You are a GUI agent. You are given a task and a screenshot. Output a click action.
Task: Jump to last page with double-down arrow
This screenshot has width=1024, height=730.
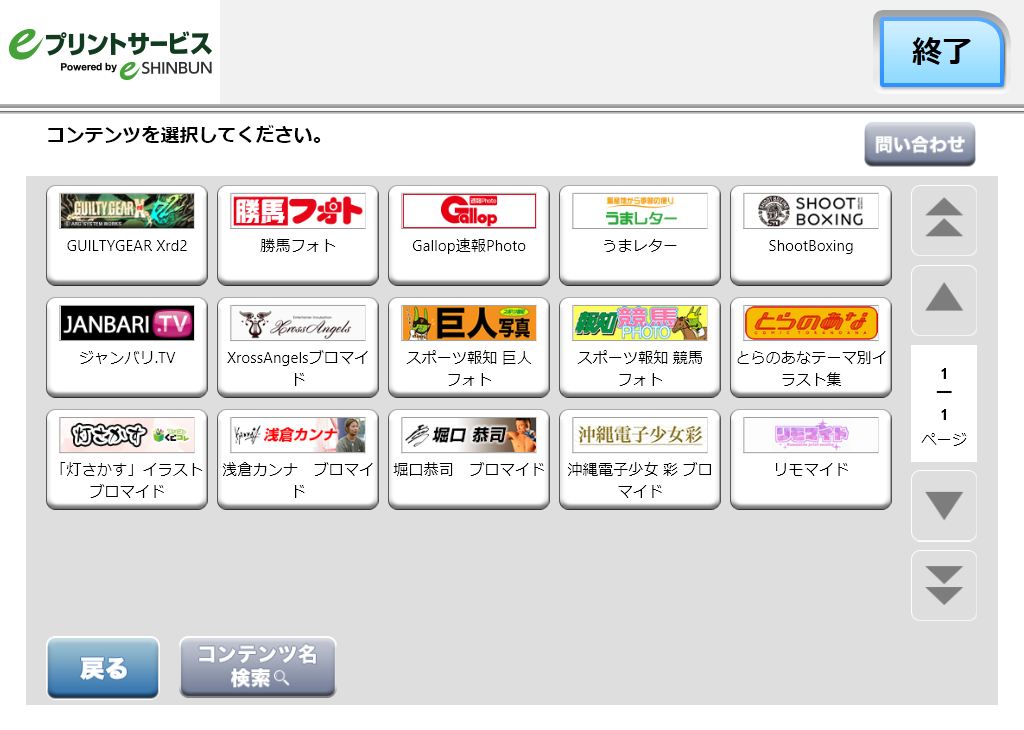coord(944,586)
